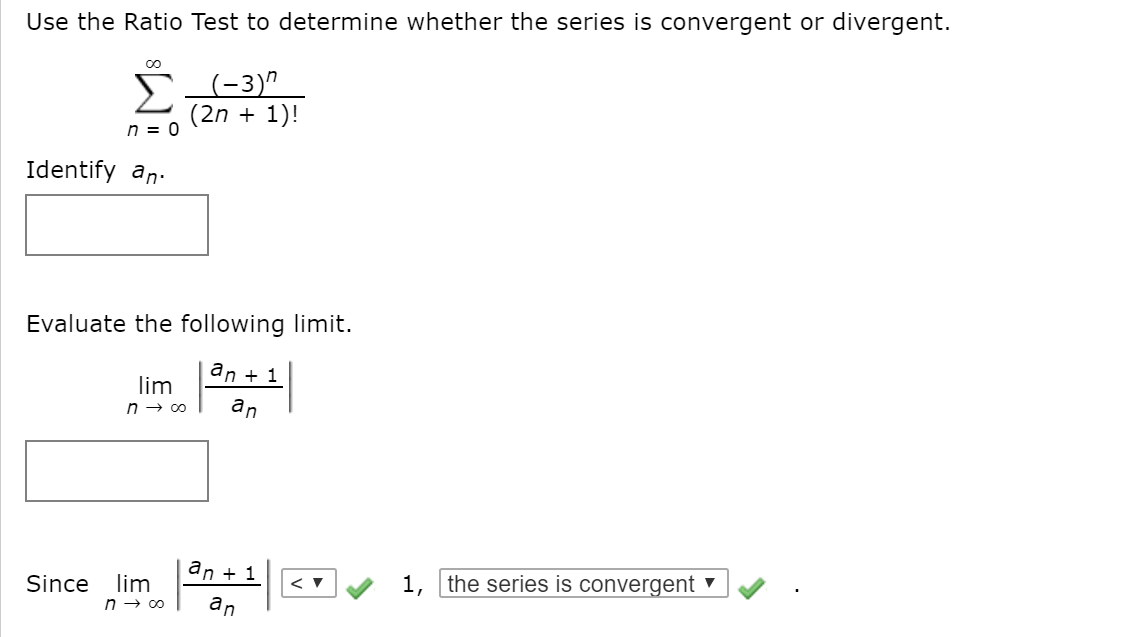Click the absolute value expression a n+1 over a n
1124x637 pixels.
tap(245, 388)
